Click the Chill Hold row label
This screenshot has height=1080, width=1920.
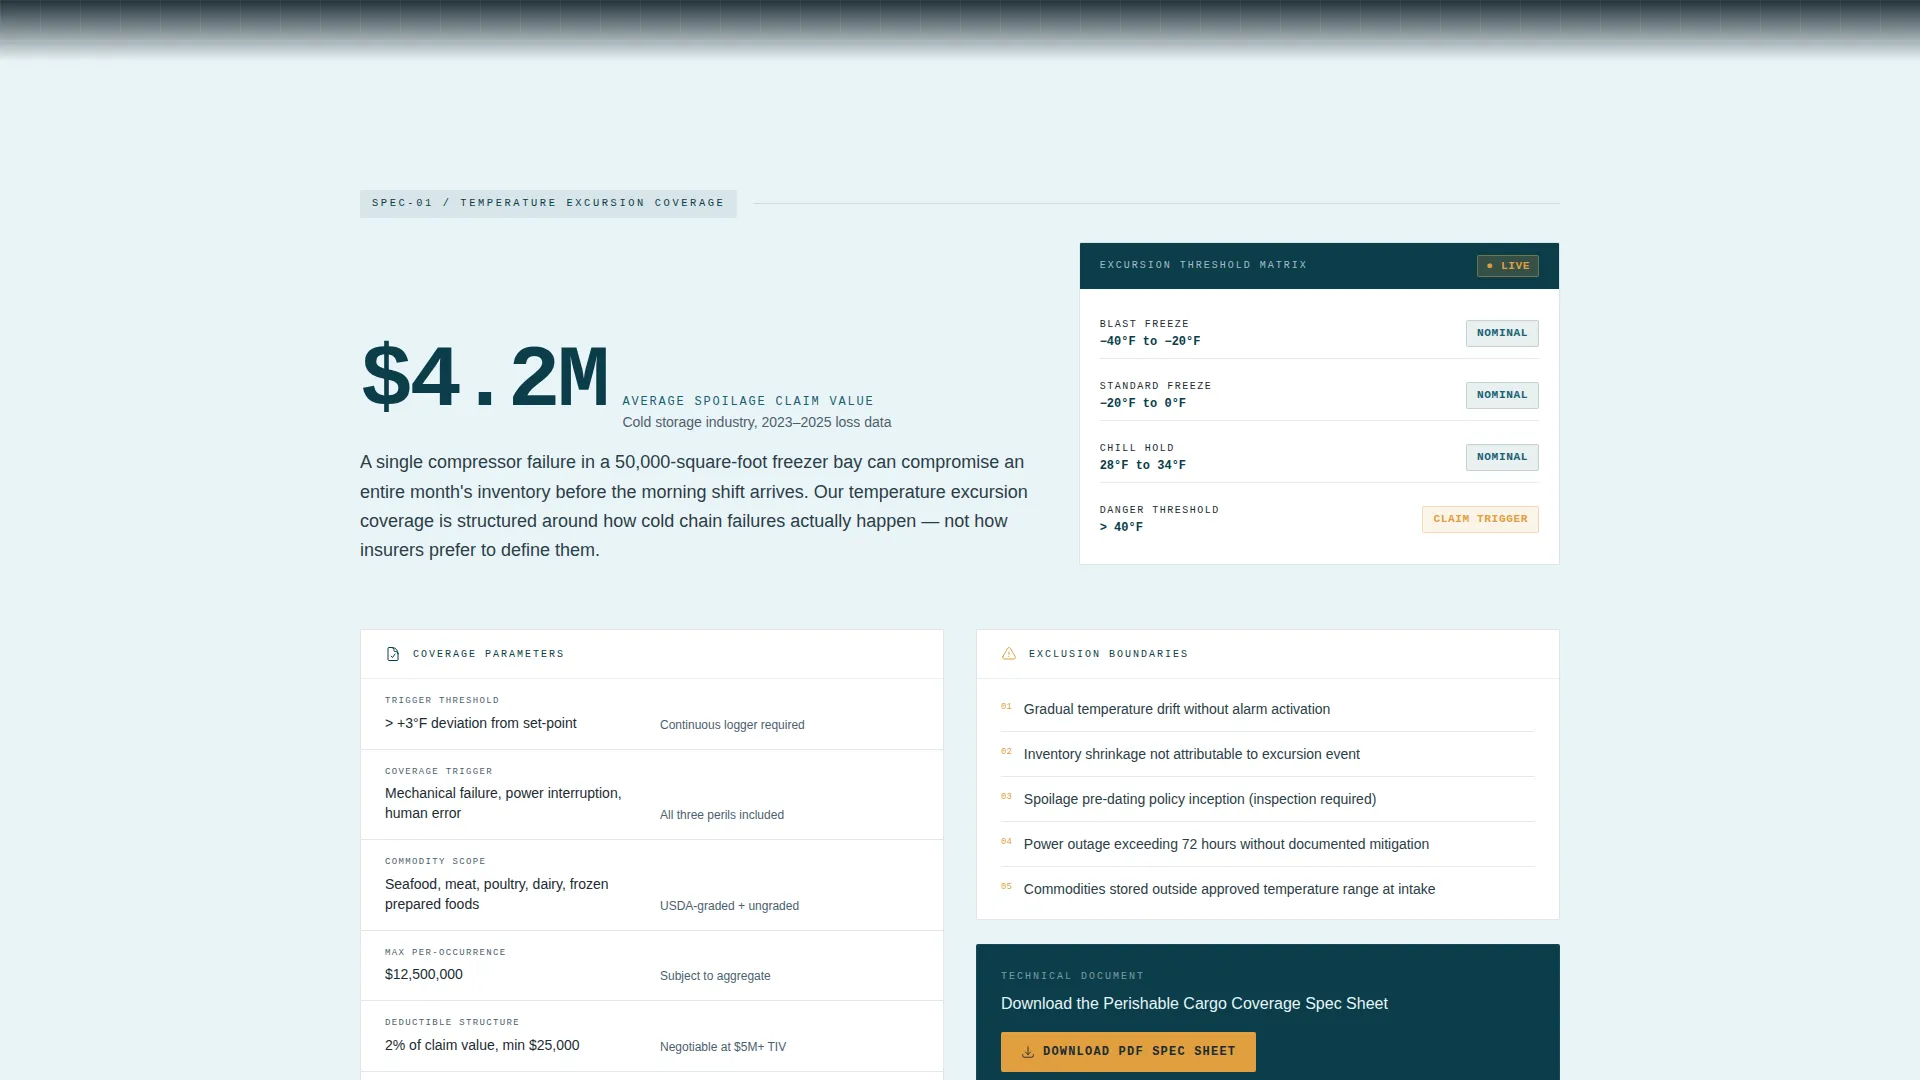[1137, 448]
